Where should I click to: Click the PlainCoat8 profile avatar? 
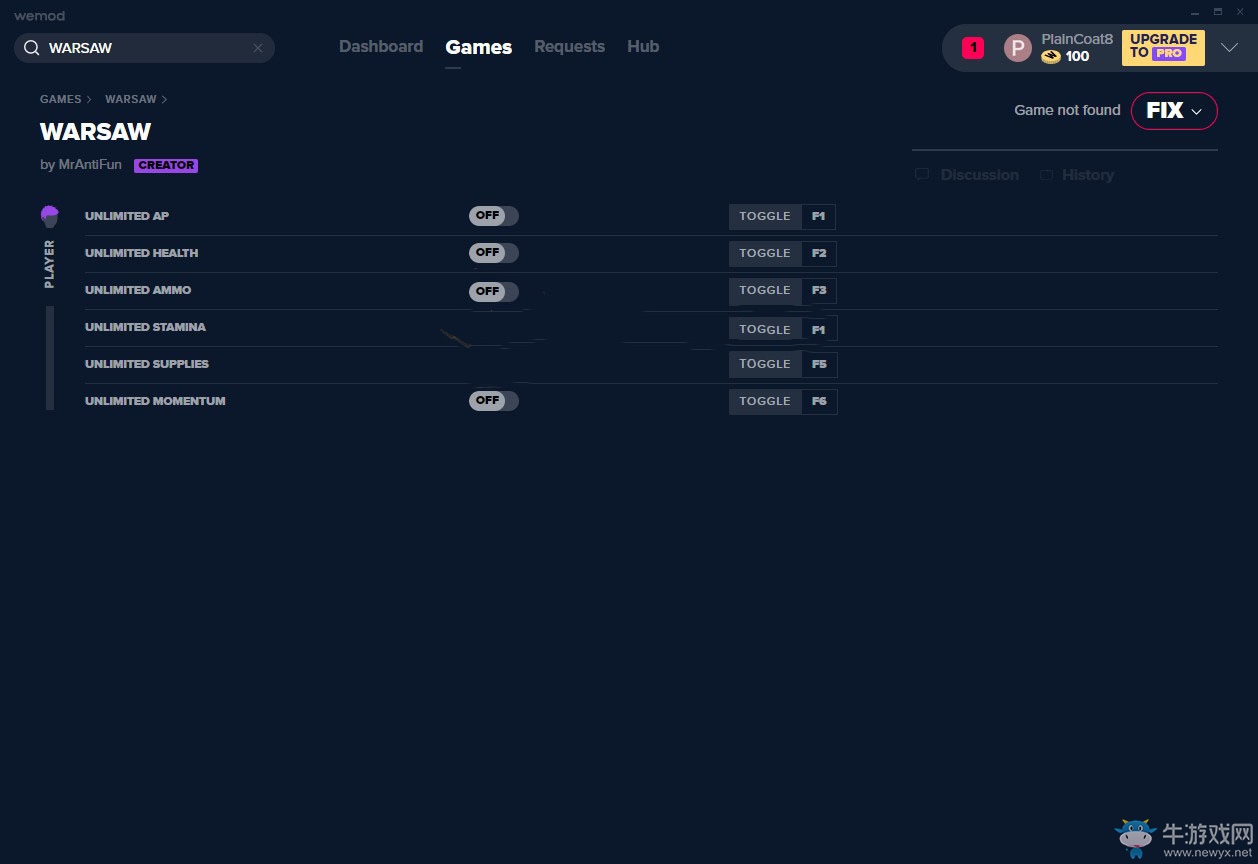(1017, 48)
